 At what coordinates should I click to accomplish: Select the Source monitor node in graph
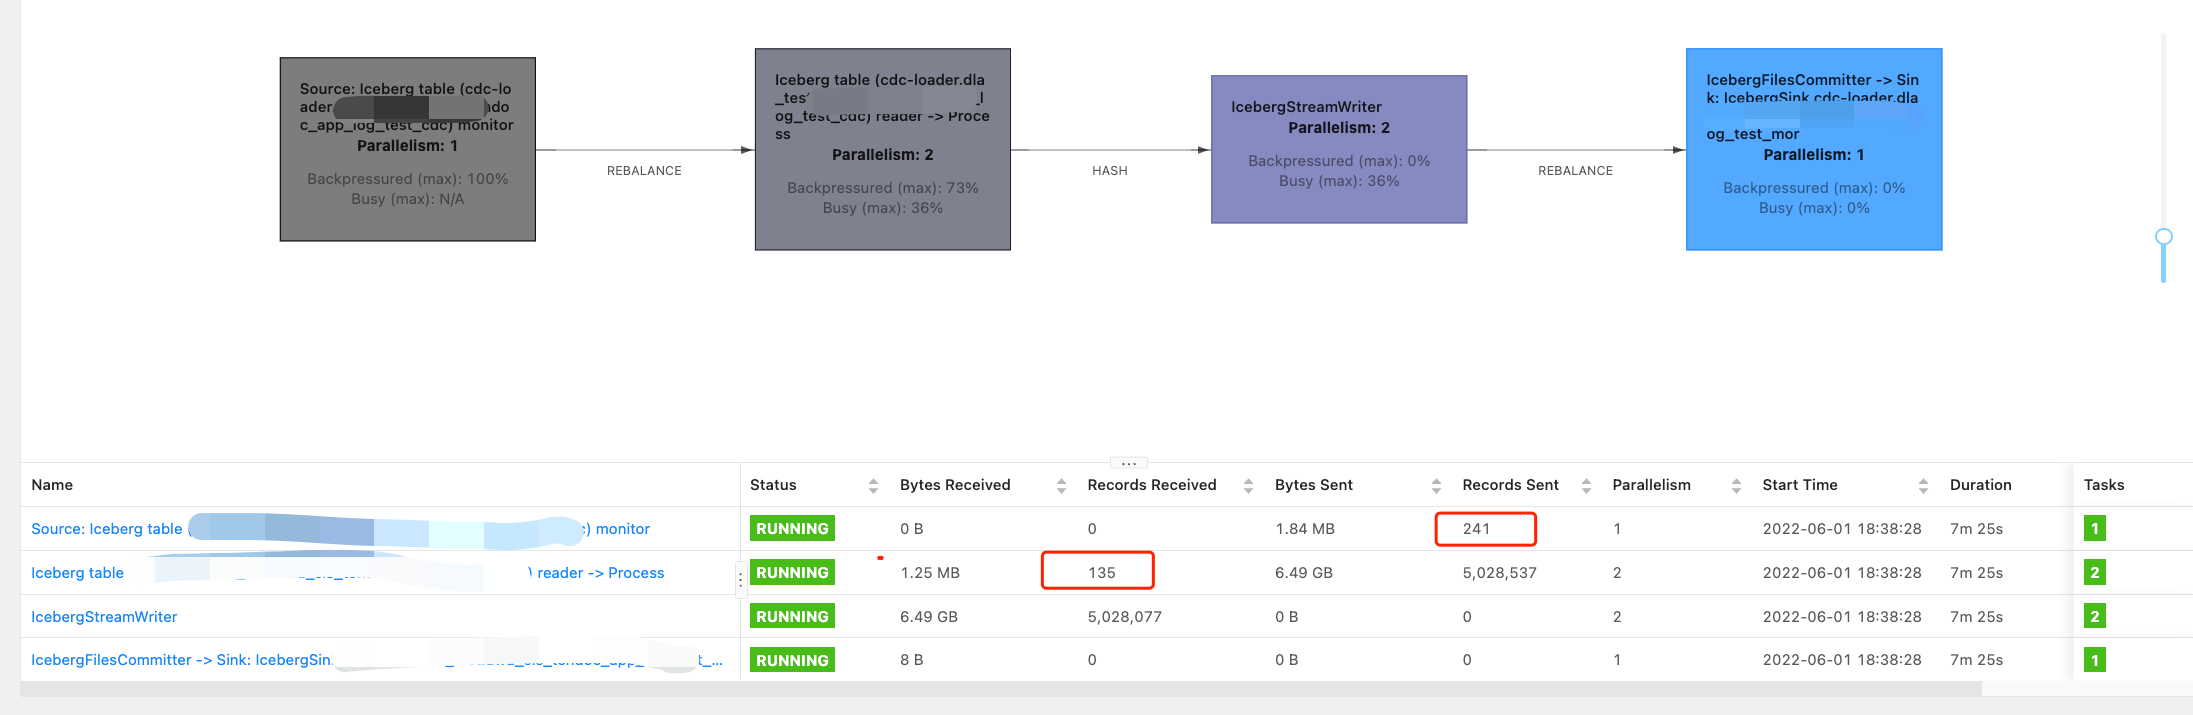point(408,149)
